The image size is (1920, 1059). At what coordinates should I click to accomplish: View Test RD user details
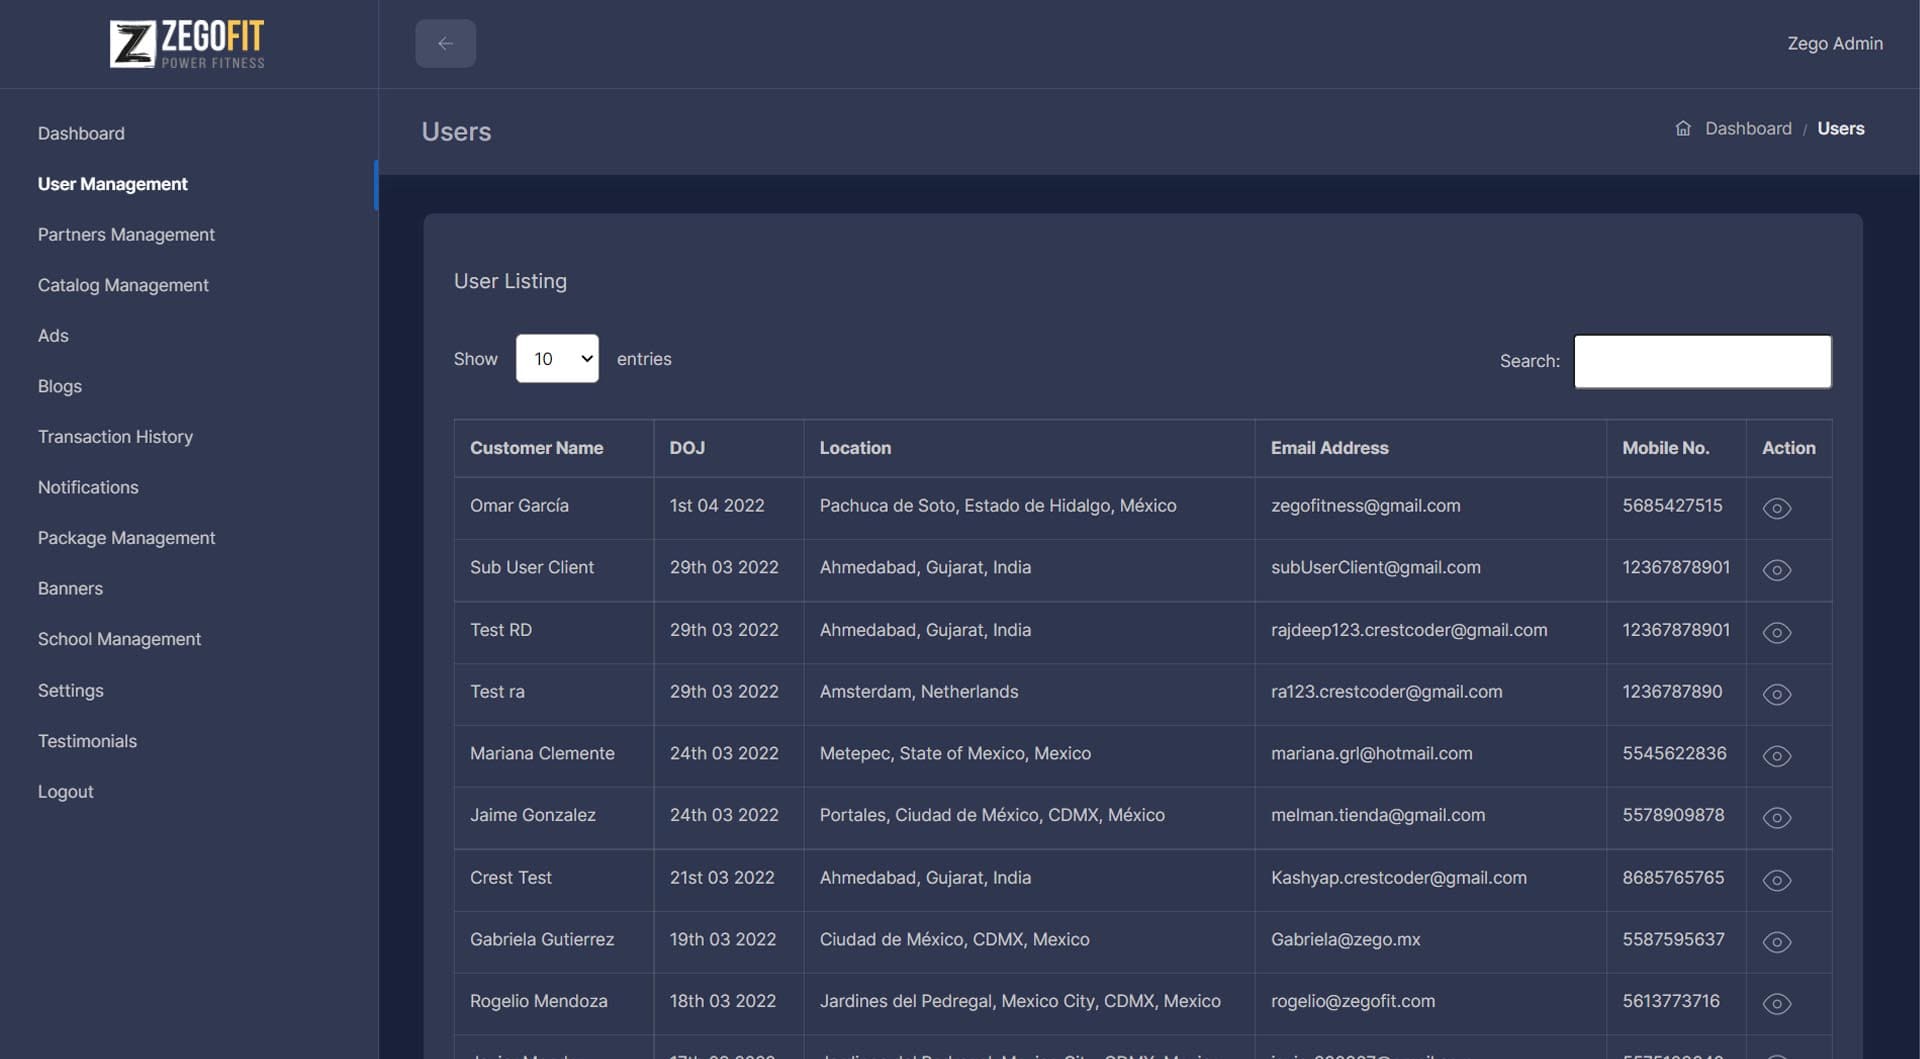coord(1776,632)
